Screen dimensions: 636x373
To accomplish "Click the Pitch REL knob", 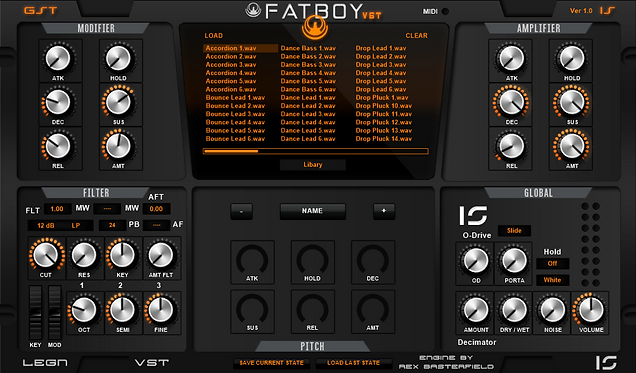I will click(312, 309).
